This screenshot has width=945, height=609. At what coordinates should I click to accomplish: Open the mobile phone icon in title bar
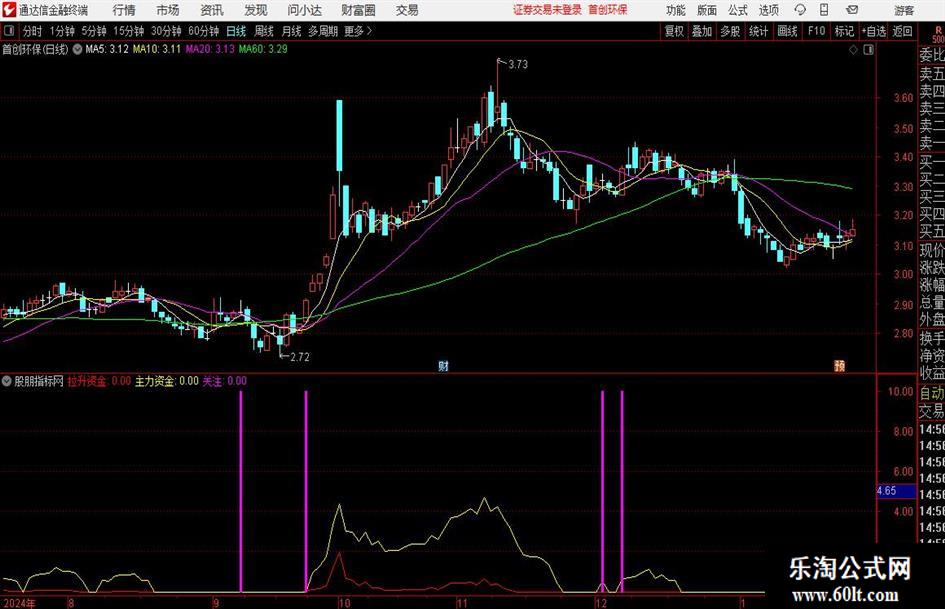coord(824,10)
